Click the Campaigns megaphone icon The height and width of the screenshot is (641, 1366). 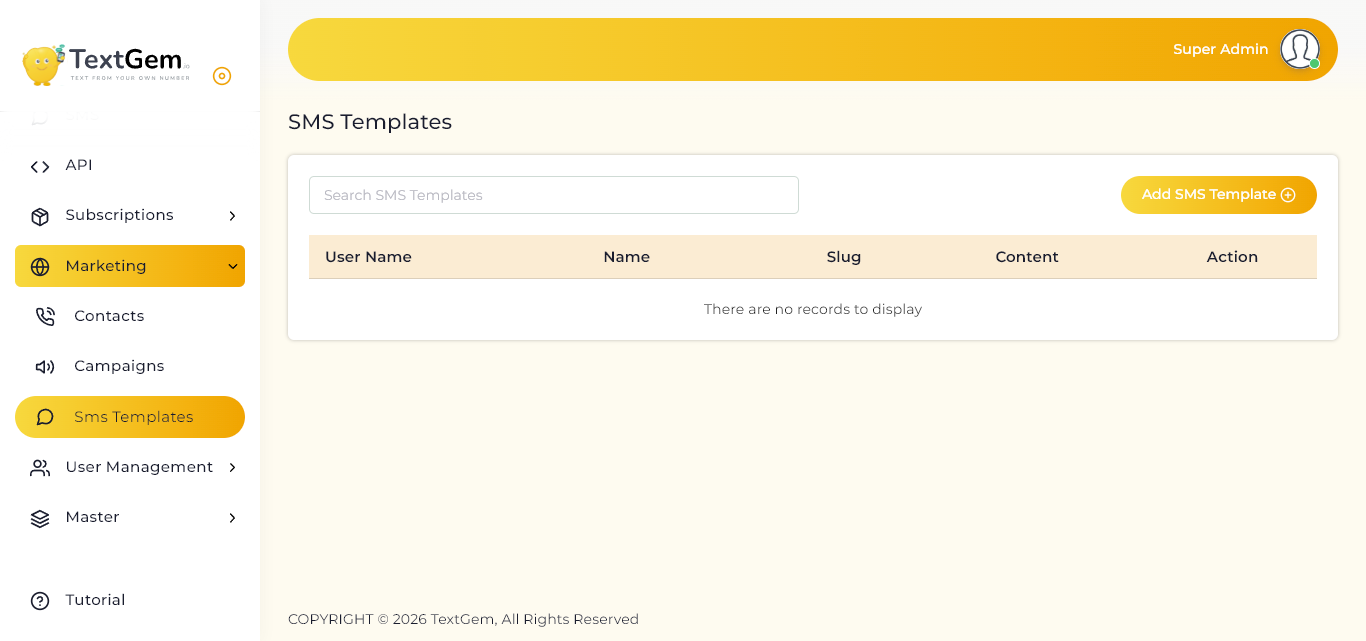coord(45,367)
